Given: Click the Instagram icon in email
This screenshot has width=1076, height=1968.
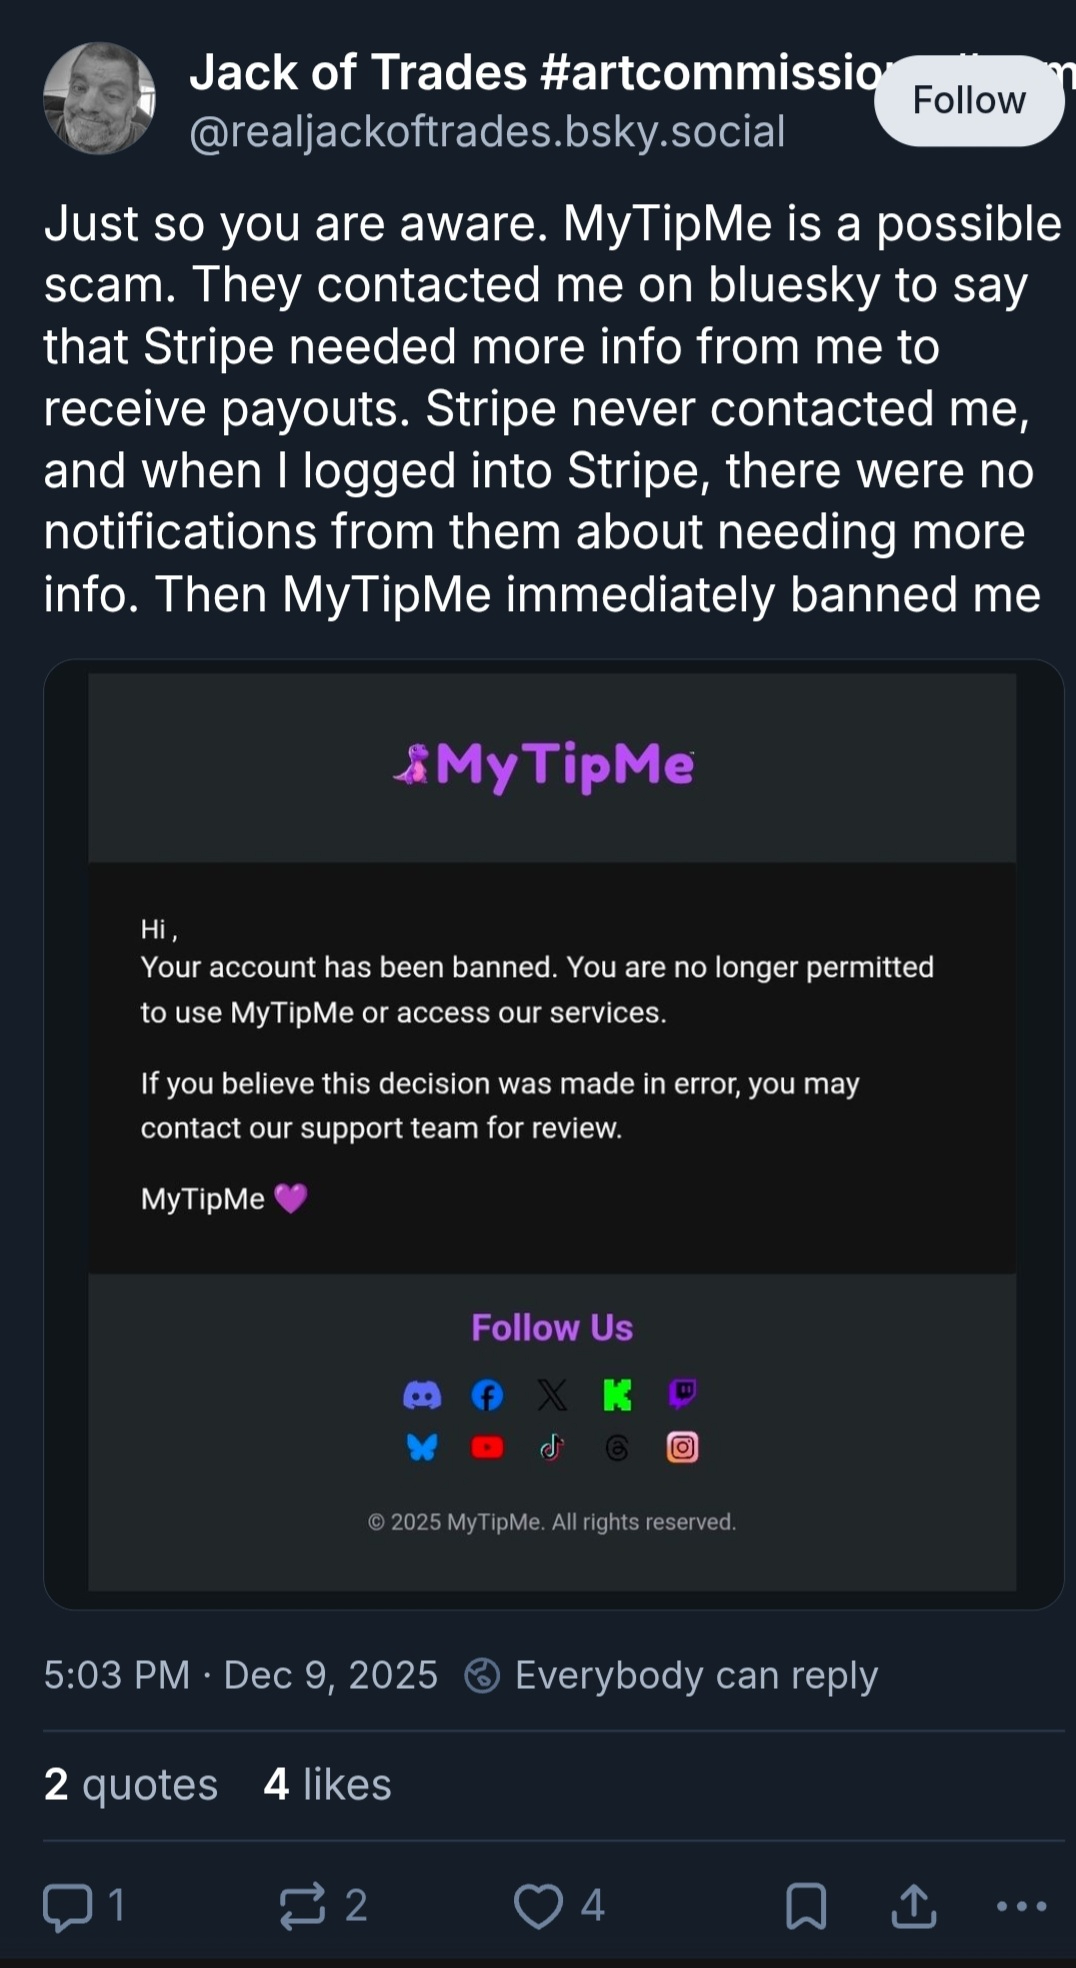Looking at the screenshot, I should (682, 1447).
